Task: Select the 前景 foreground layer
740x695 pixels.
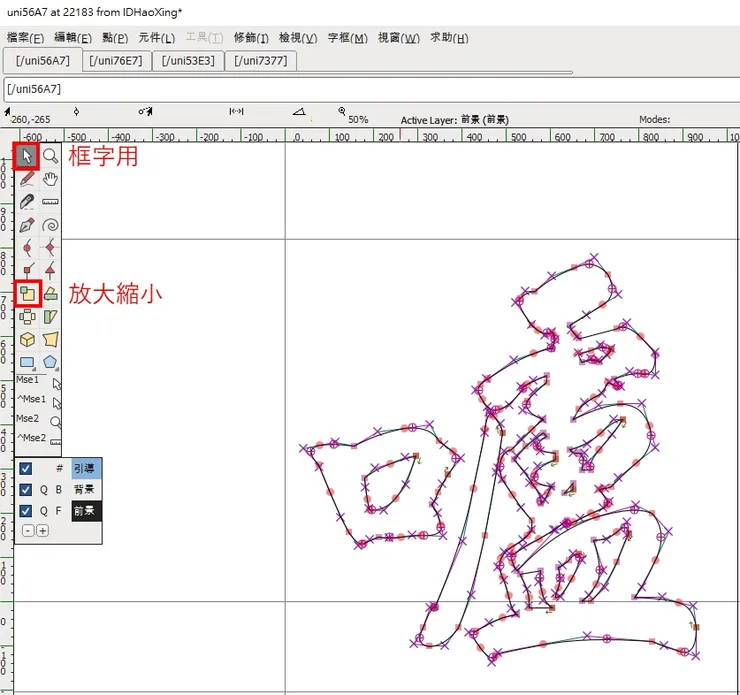Action: pyautogui.click(x=86, y=511)
